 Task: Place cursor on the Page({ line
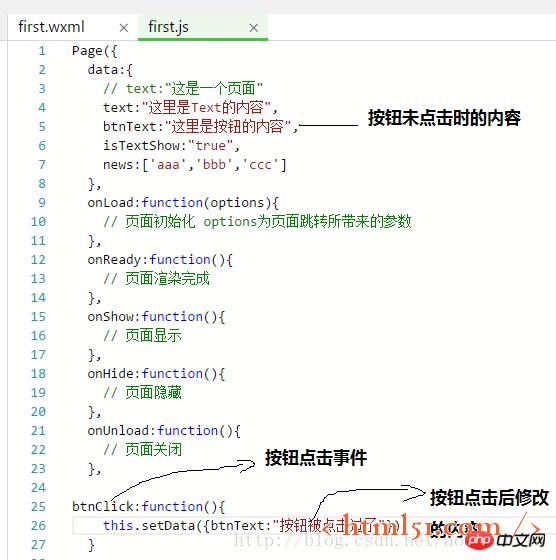coord(94,51)
